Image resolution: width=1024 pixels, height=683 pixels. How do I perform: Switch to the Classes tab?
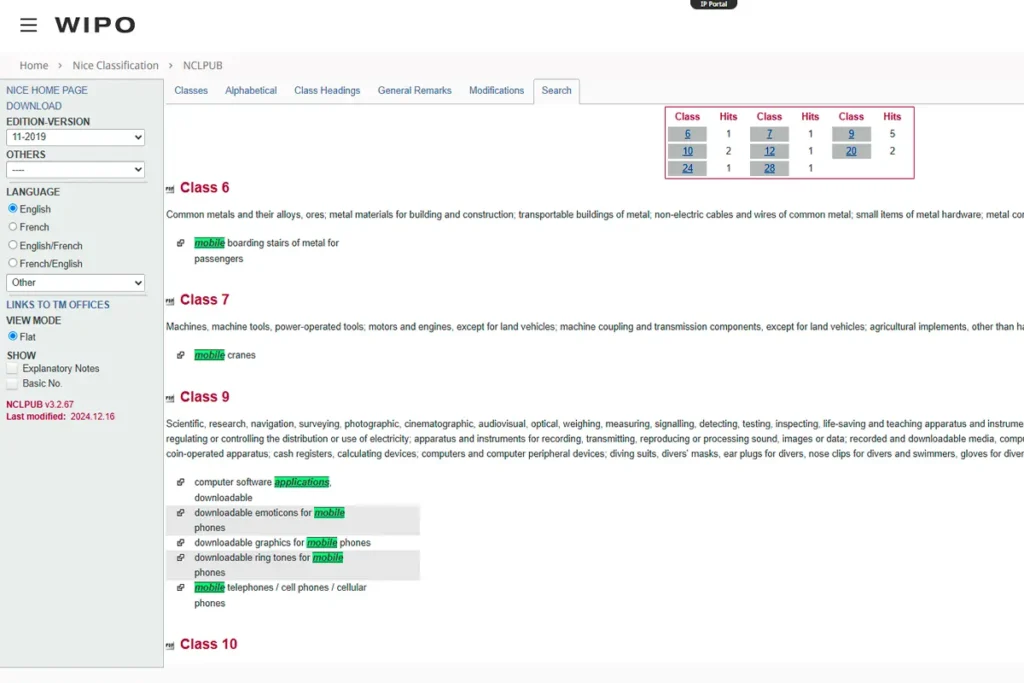click(191, 91)
